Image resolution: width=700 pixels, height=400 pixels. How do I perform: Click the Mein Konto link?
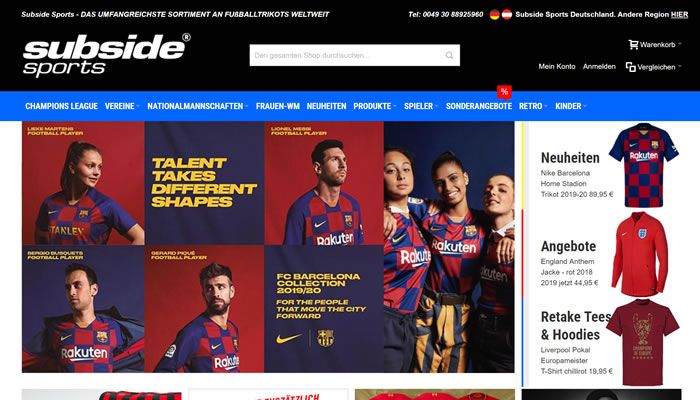coord(557,67)
